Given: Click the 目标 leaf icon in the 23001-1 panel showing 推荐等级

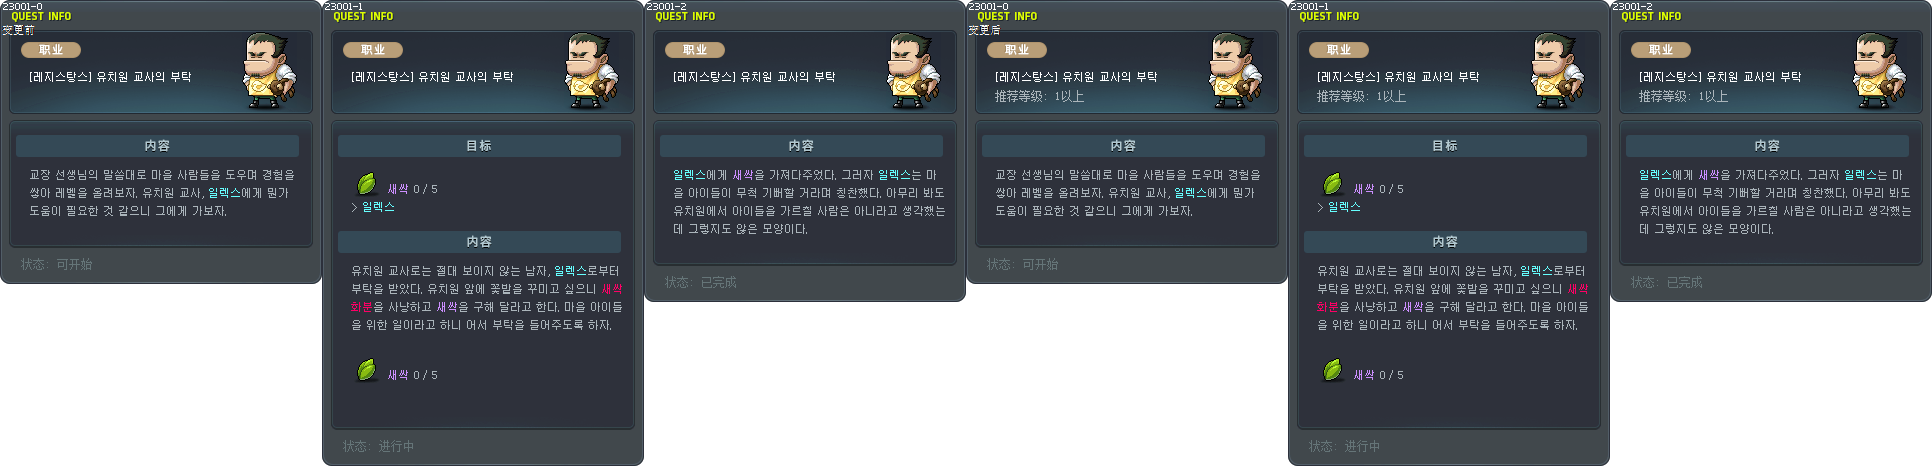Looking at the screenshot, I should pos(1333,184).
